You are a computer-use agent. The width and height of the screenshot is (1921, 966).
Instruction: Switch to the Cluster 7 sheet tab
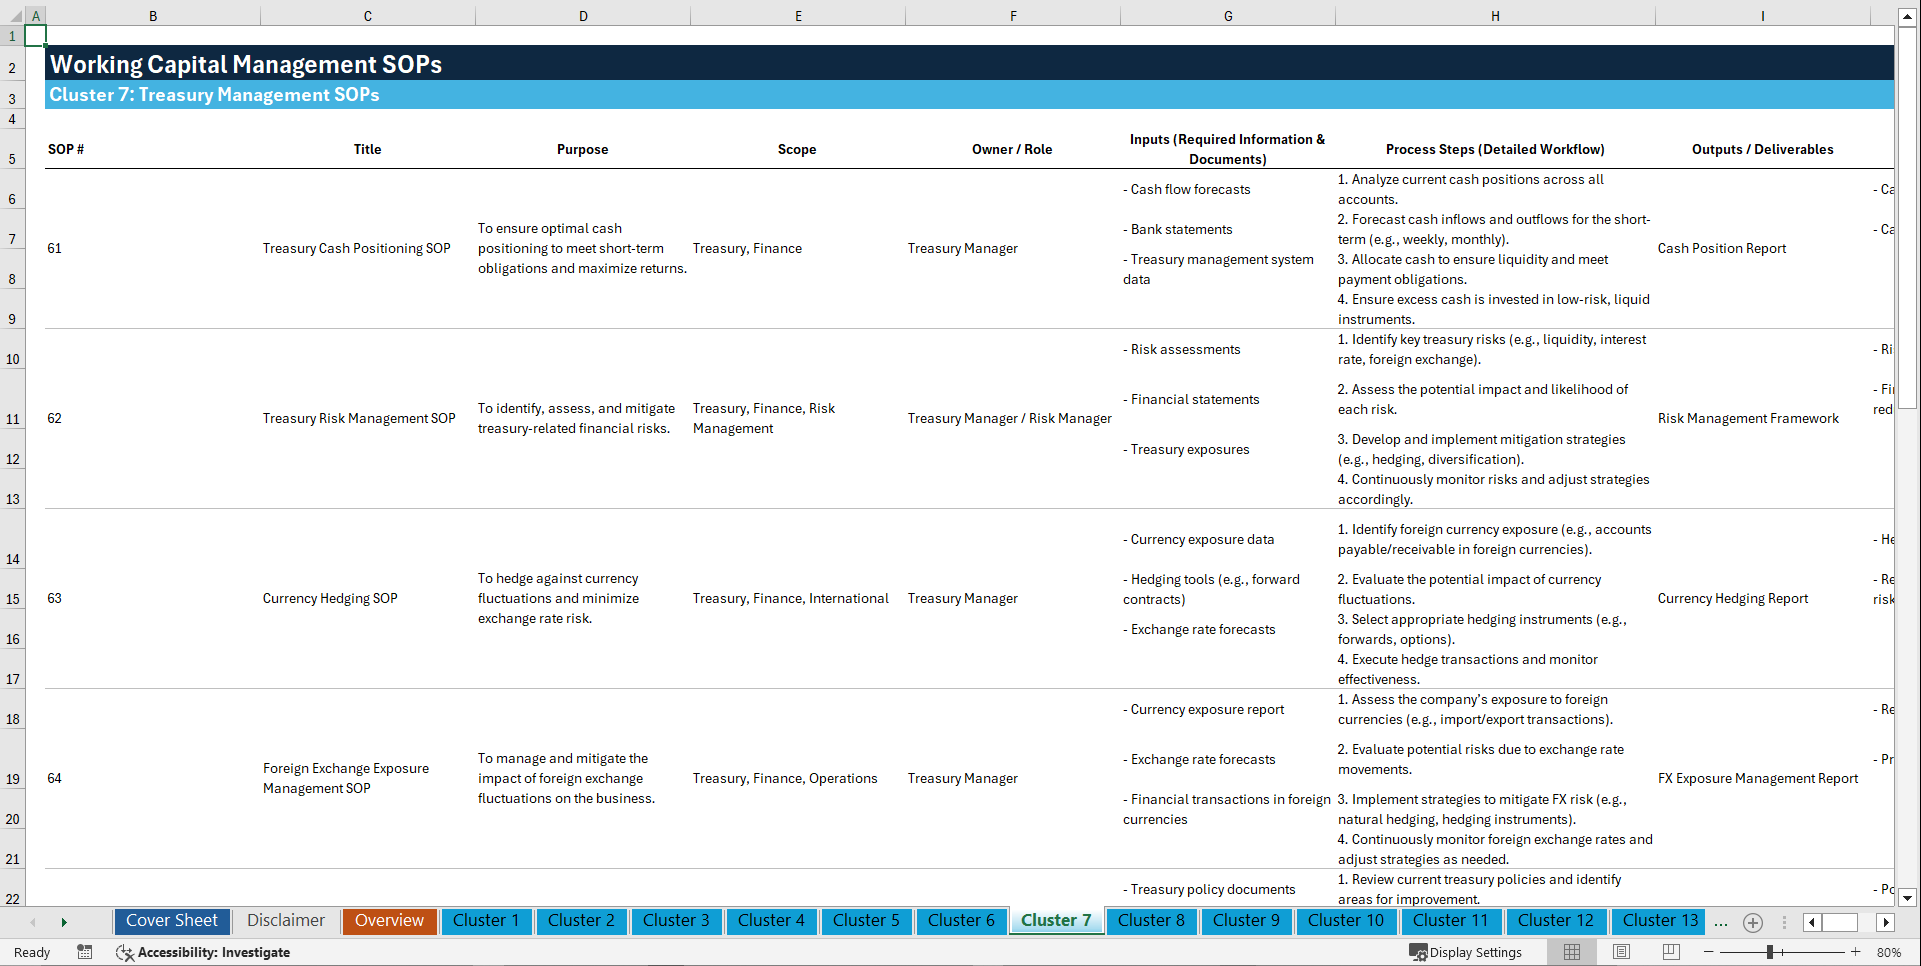[x=1056, y=920]
